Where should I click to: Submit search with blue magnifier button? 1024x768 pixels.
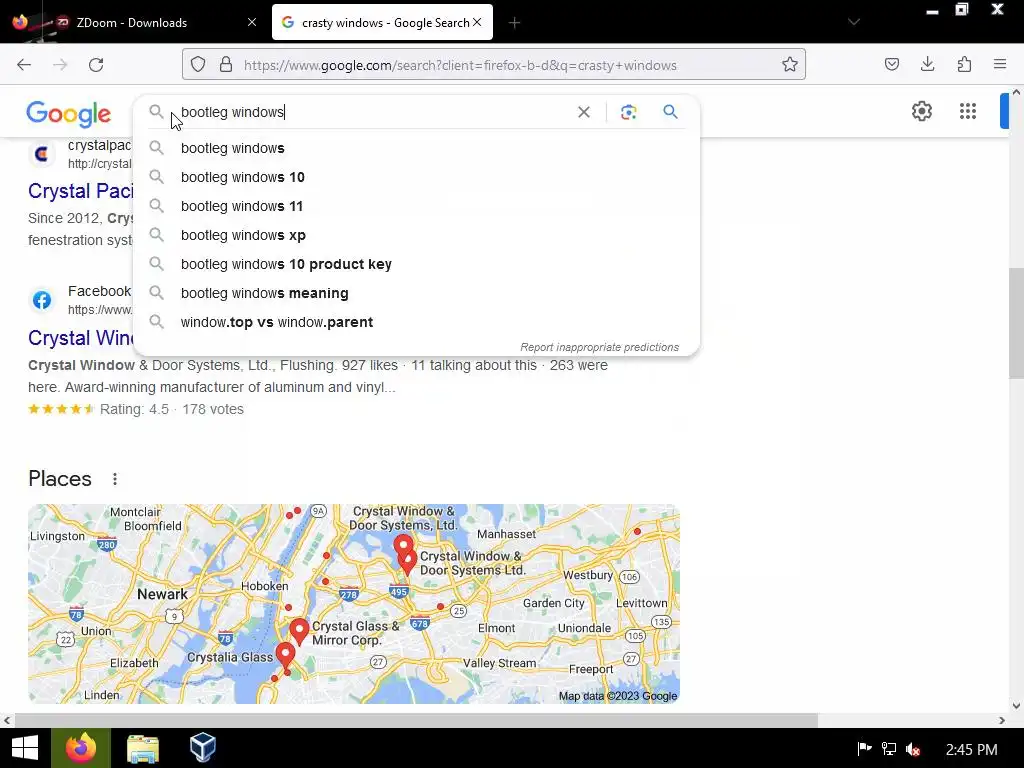[670, 112]
